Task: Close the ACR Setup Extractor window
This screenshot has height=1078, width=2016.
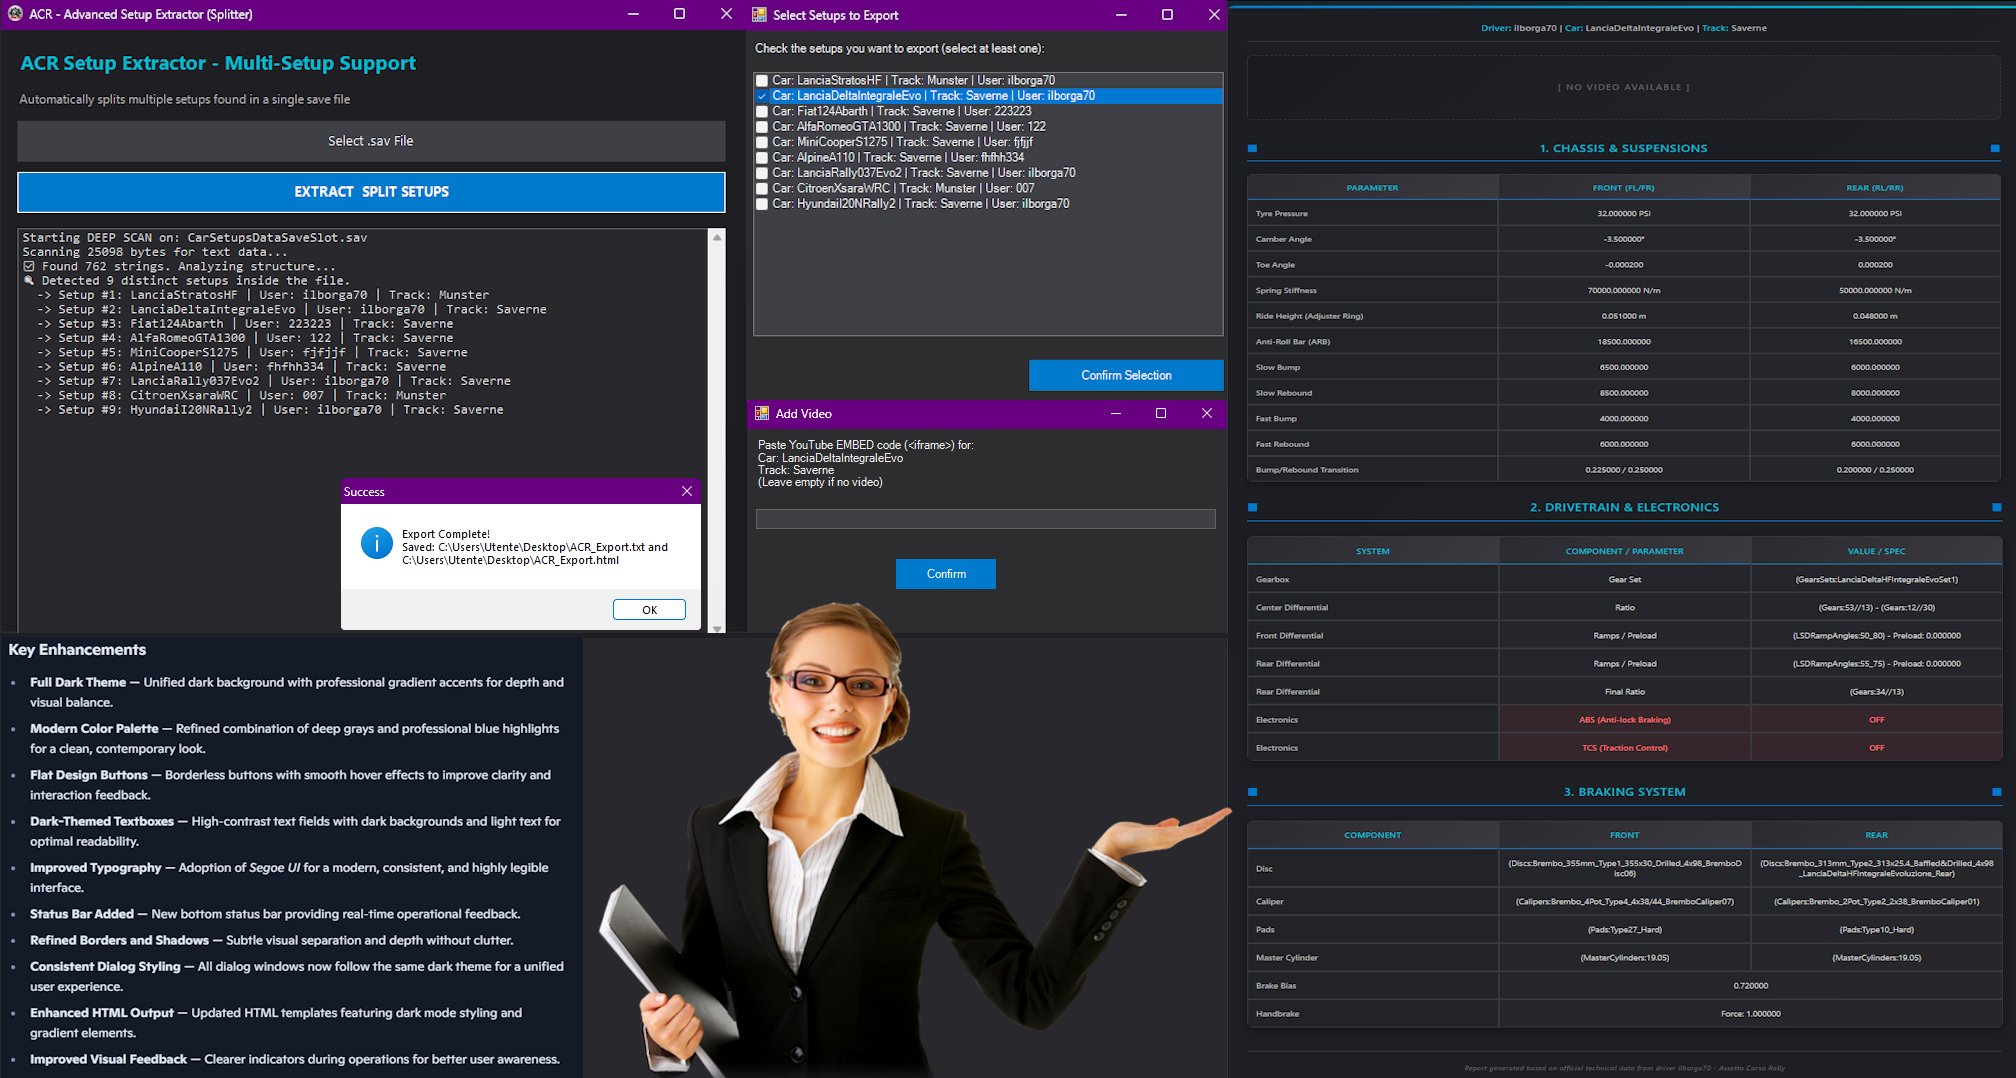Action: coord(726,14)
